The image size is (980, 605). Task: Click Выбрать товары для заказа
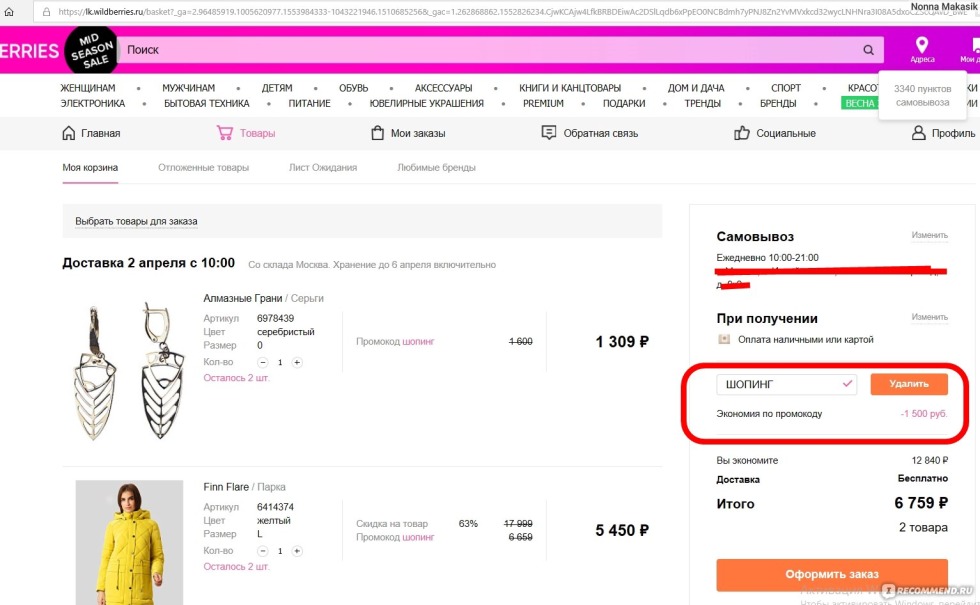[136, 221]
